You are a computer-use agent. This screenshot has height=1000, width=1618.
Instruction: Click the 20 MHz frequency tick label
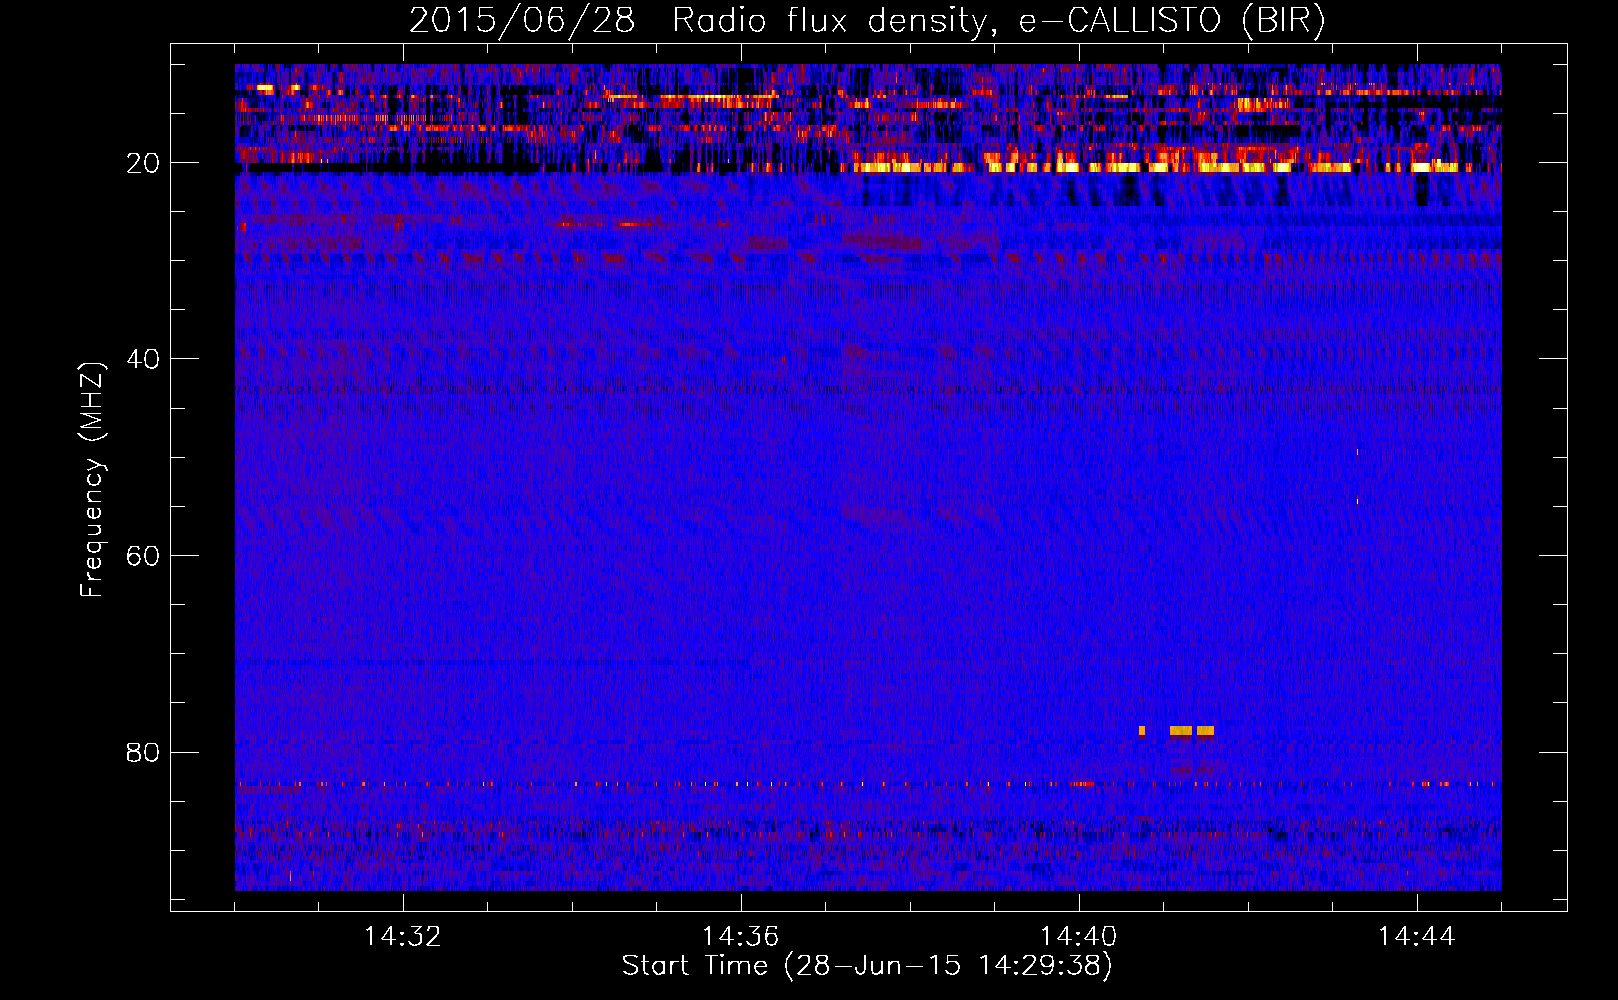(x=143, y=163)
